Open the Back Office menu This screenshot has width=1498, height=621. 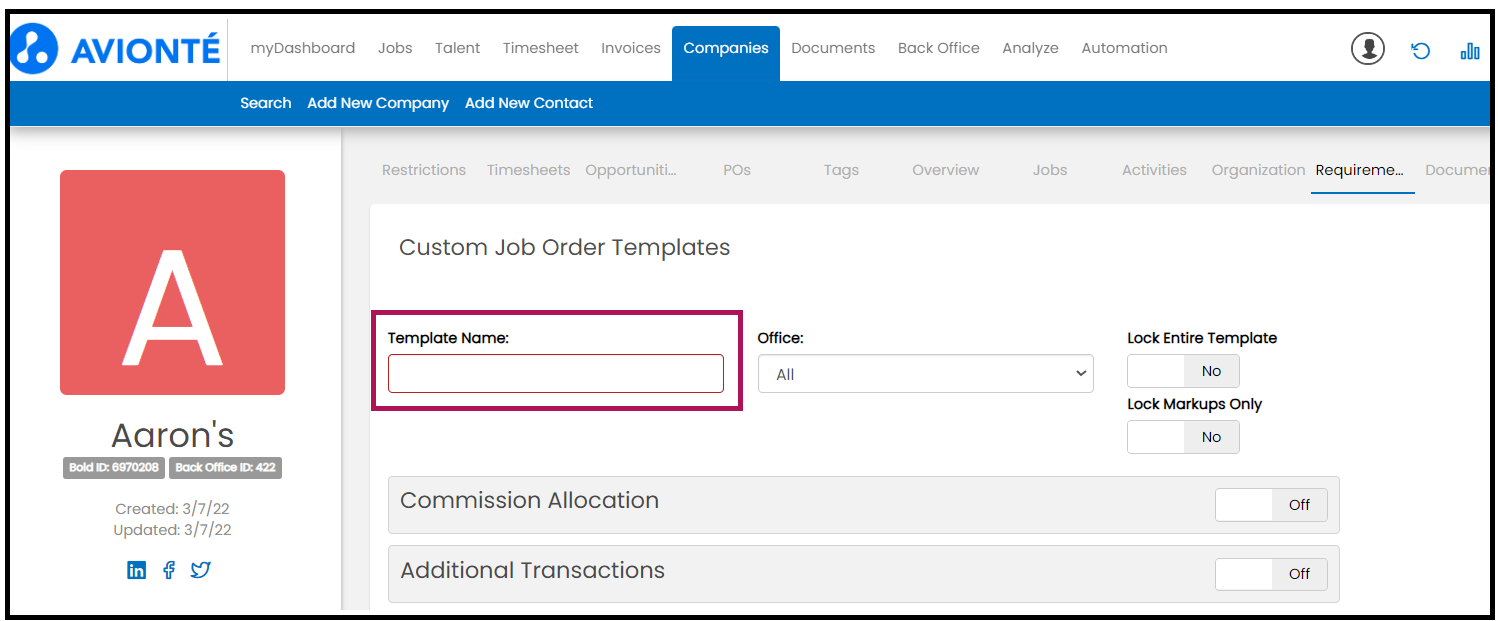[938, 48]
